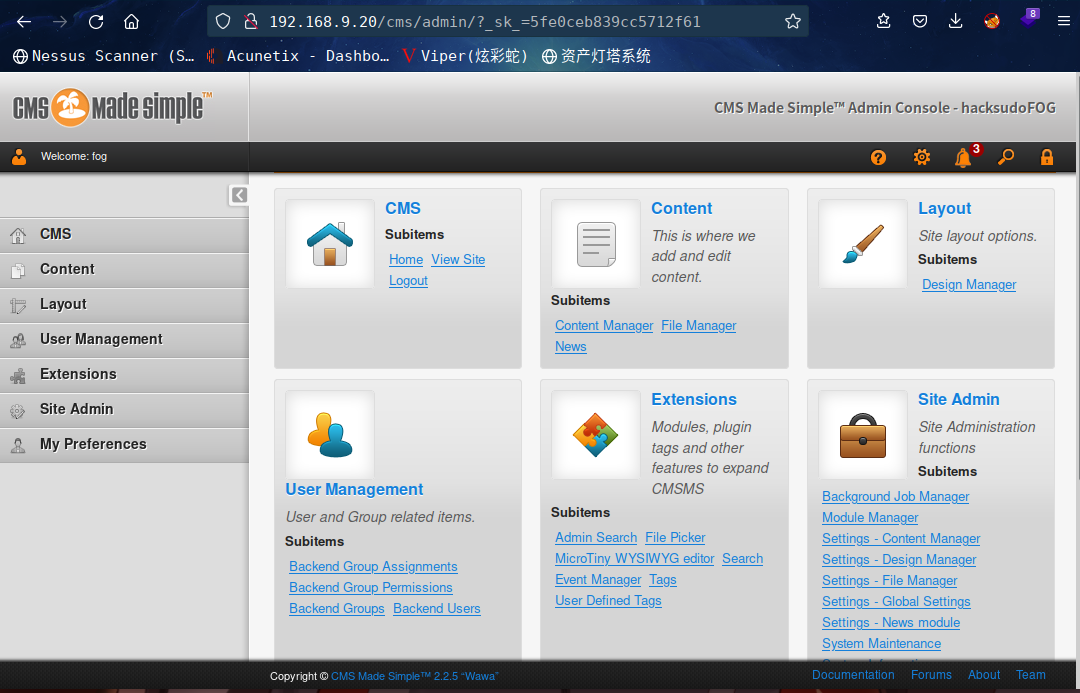Open the notifications bell icon
Viewport: 1080px width, 693px height.
click(963, 158)
